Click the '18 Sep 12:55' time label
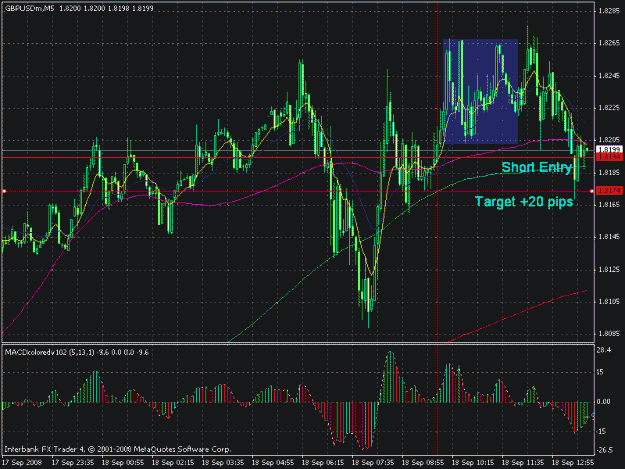 point(573,463)
